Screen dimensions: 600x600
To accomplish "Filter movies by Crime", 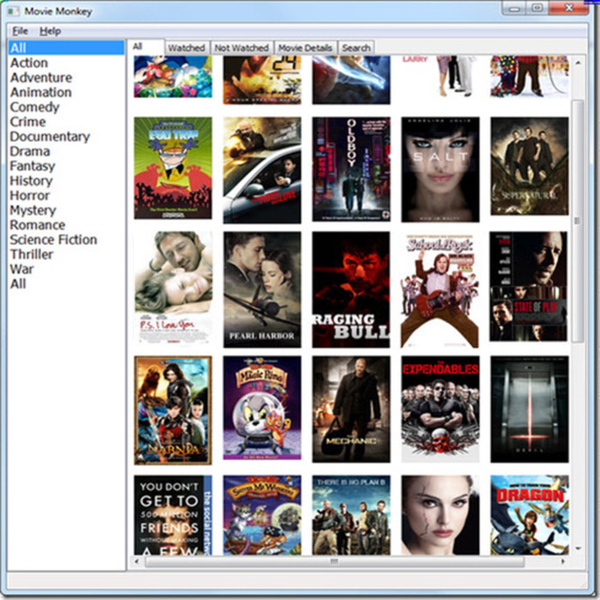I will [28, 122].
